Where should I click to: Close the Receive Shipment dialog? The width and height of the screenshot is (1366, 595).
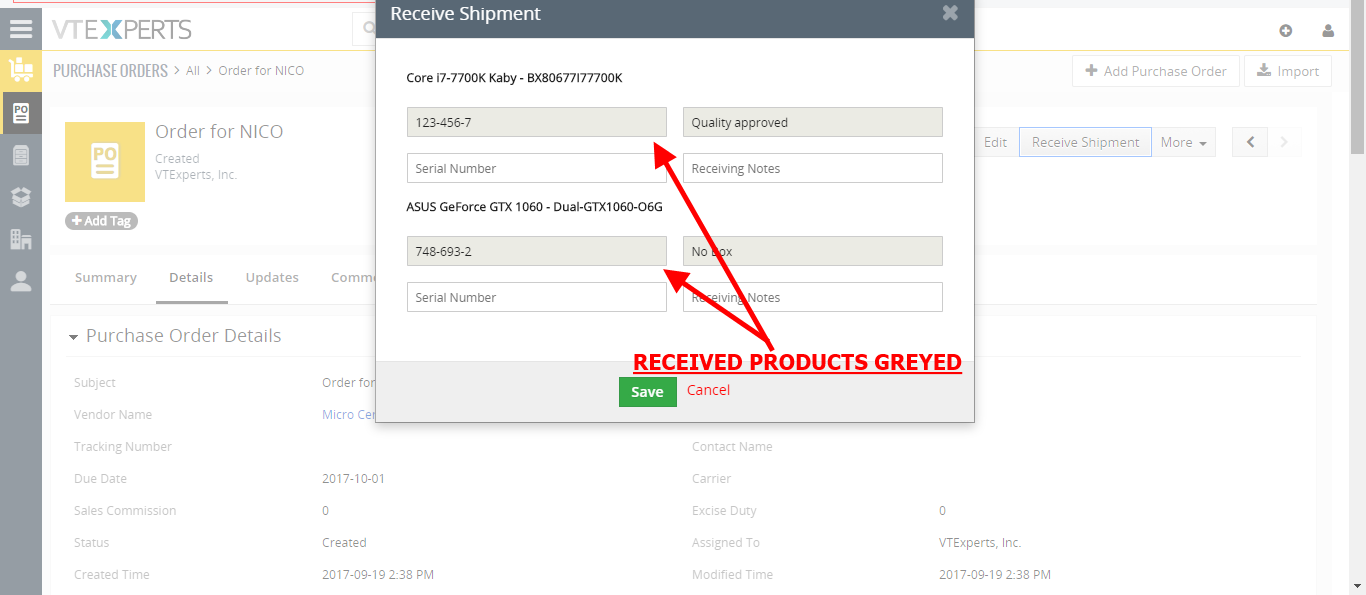(950, 13)
